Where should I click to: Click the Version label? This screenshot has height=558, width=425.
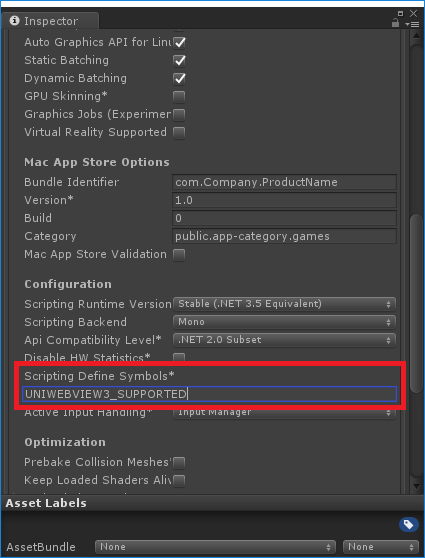[x=49, y=200]
